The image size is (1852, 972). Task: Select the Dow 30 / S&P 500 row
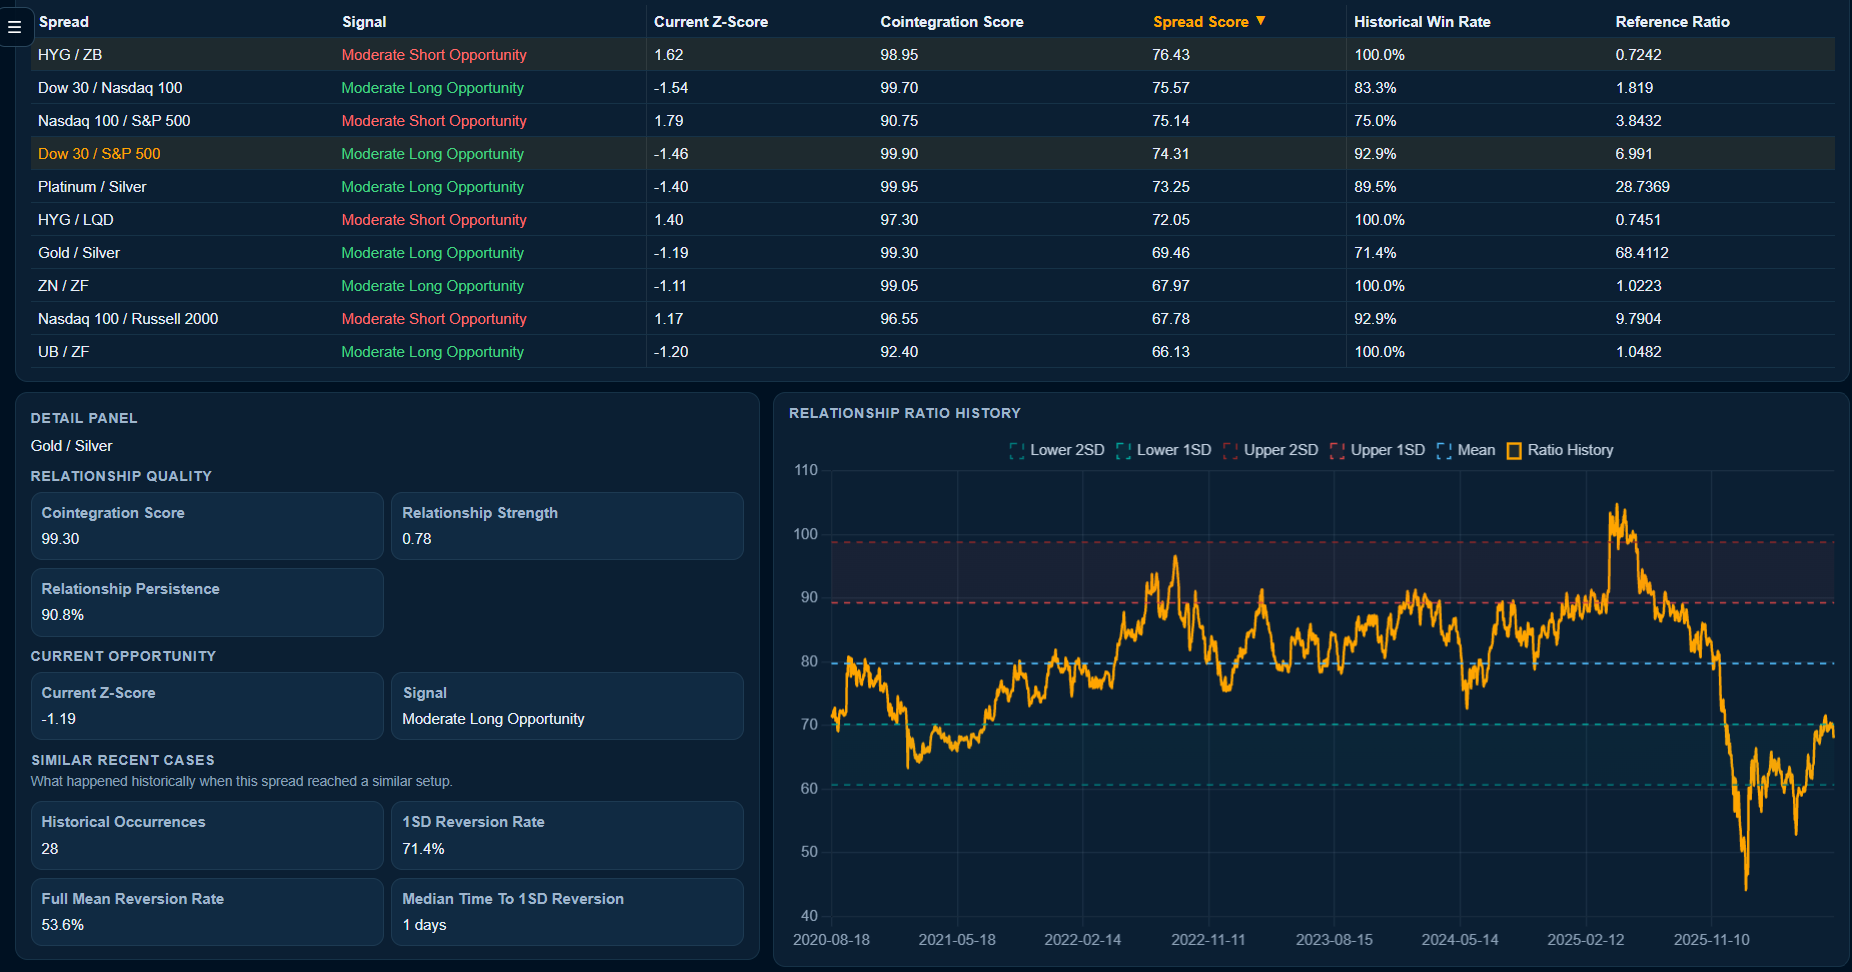pyautogui.click(x=933, y=154)
